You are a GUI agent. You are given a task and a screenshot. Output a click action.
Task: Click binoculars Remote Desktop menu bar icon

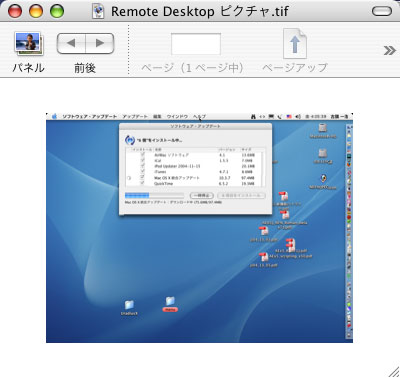[253, 117]
